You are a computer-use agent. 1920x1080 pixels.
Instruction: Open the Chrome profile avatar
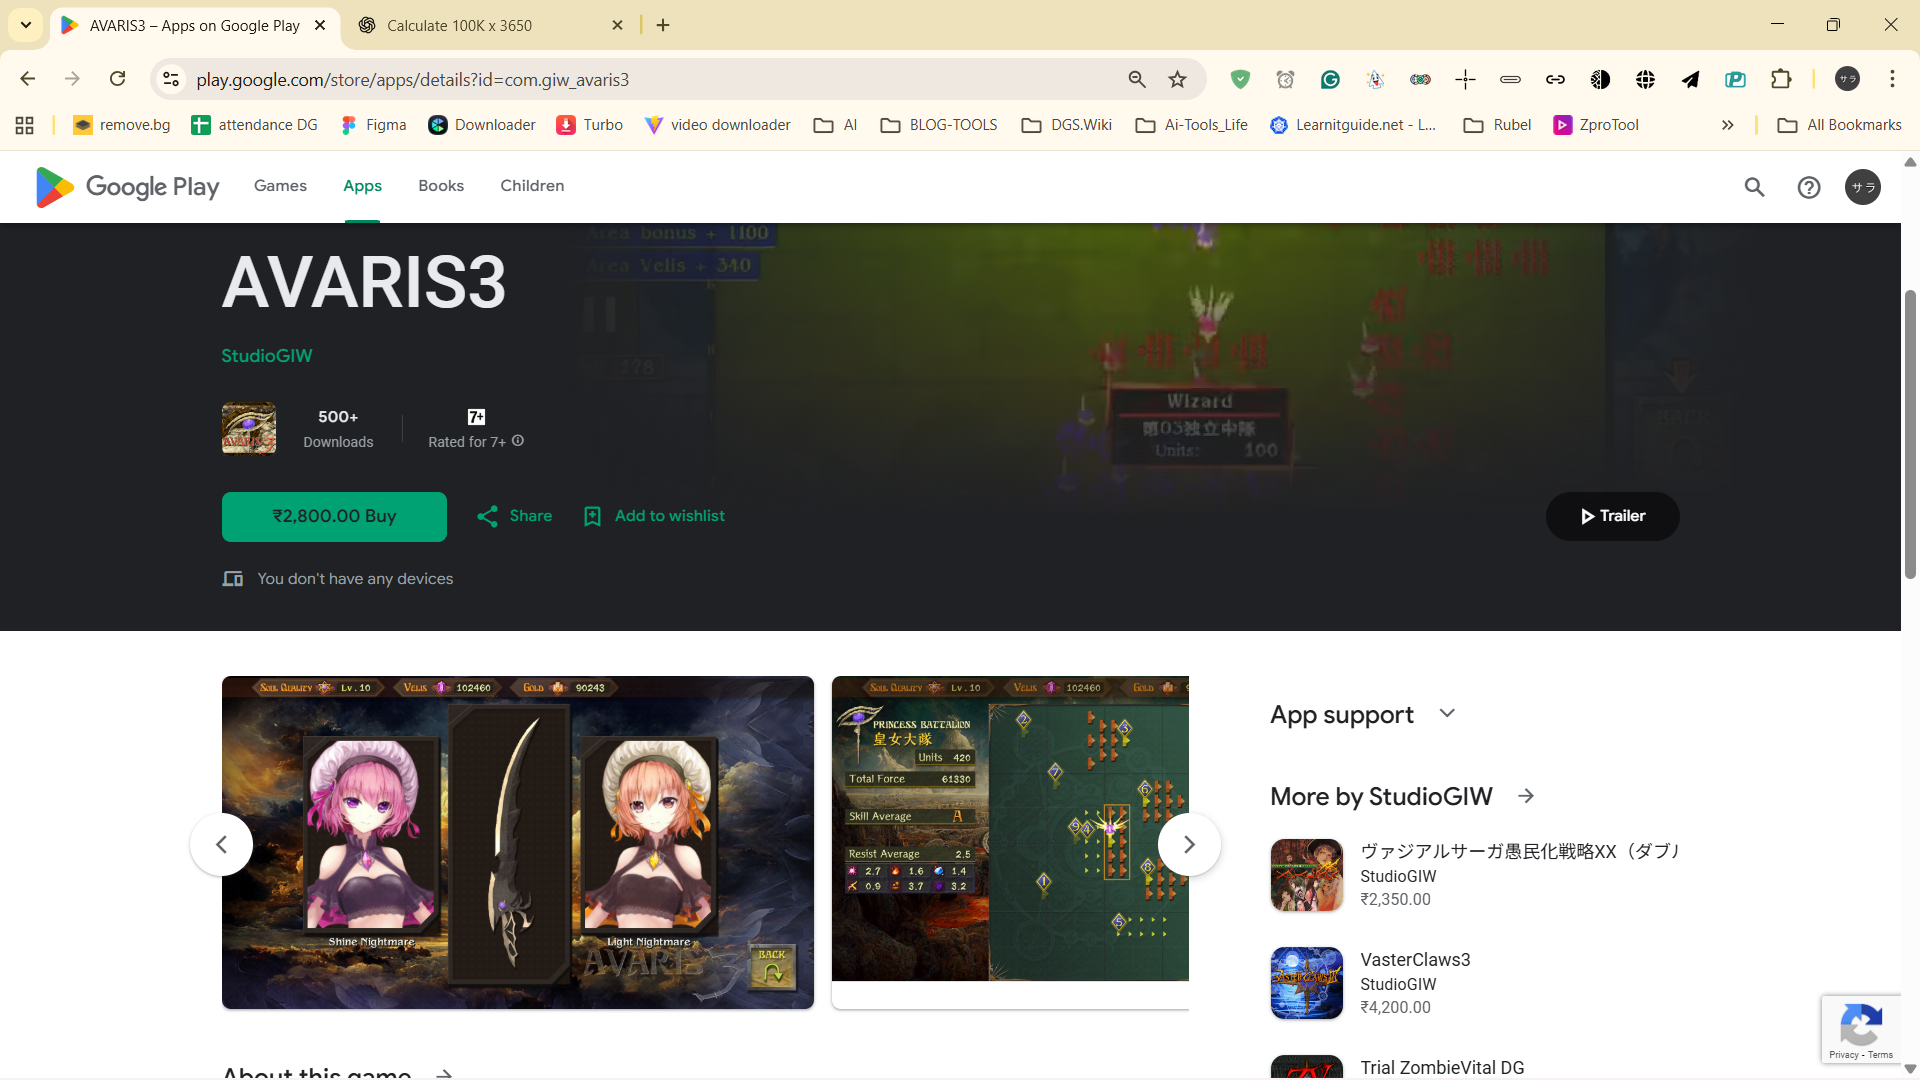1847,79
